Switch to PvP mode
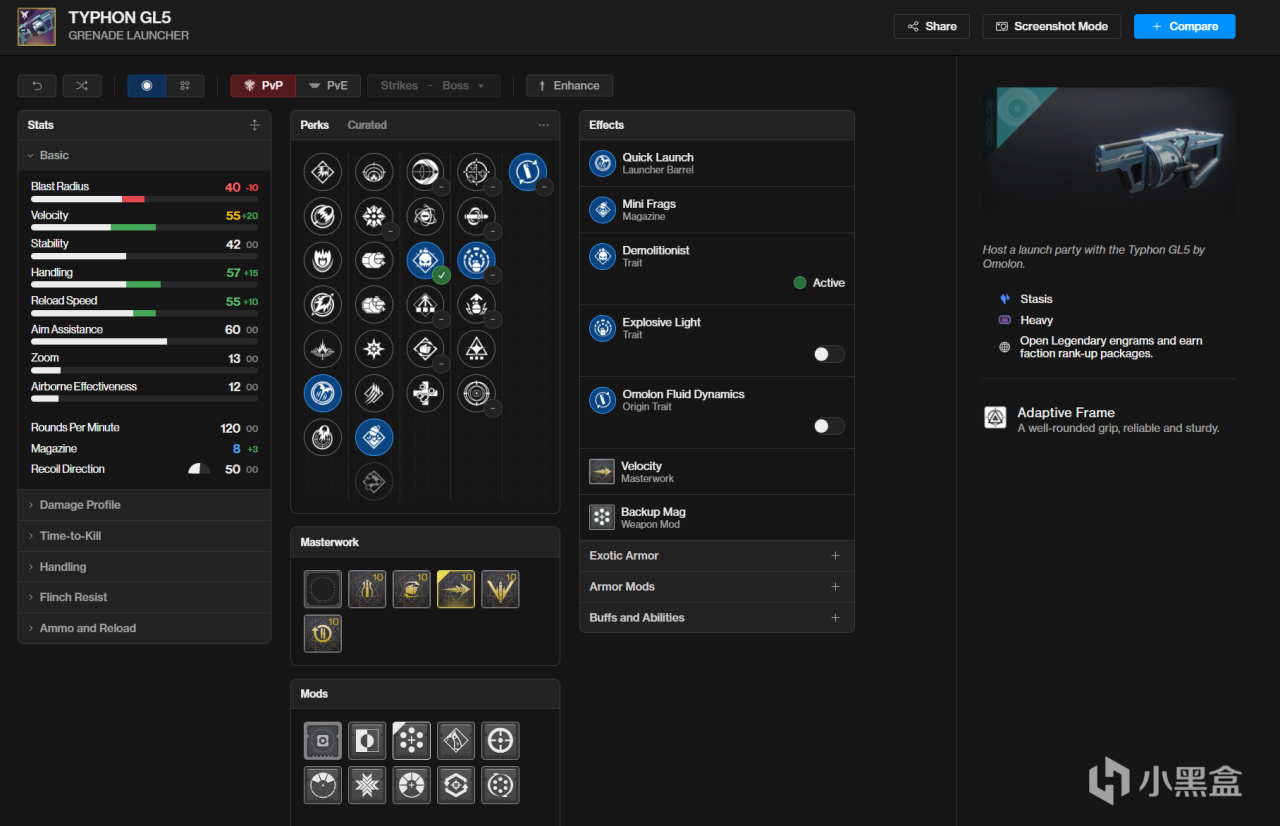The width and height of the screenshot is (1280, 826). pyautogui.click(x=263, y=86)
